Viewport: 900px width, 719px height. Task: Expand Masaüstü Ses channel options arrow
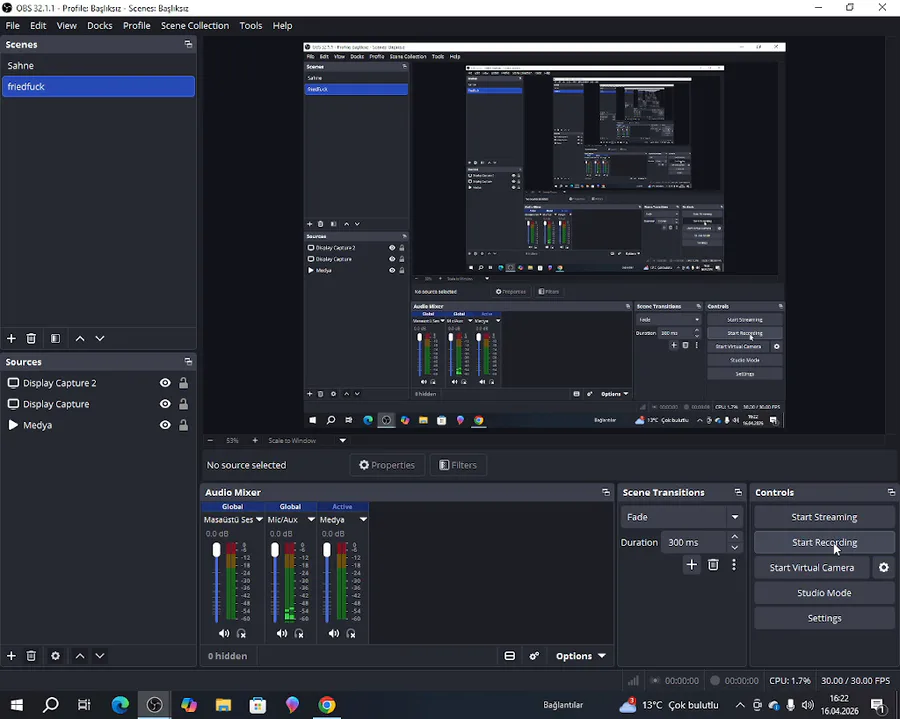pyautogui.click(x=259, y=519)
